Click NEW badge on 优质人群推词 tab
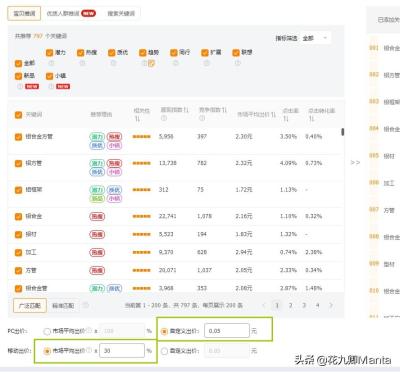 point(88,13)
